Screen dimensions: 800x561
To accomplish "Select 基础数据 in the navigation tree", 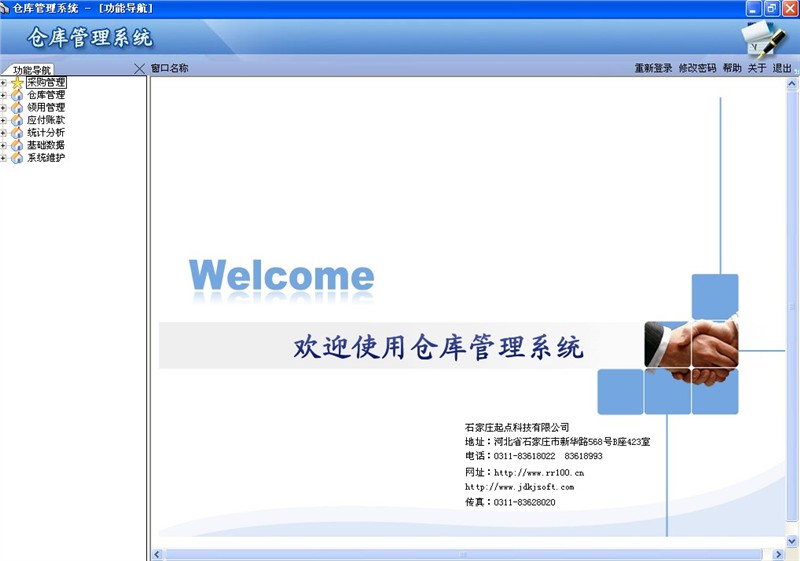I will pyautogui.click(x=46, y=145).
